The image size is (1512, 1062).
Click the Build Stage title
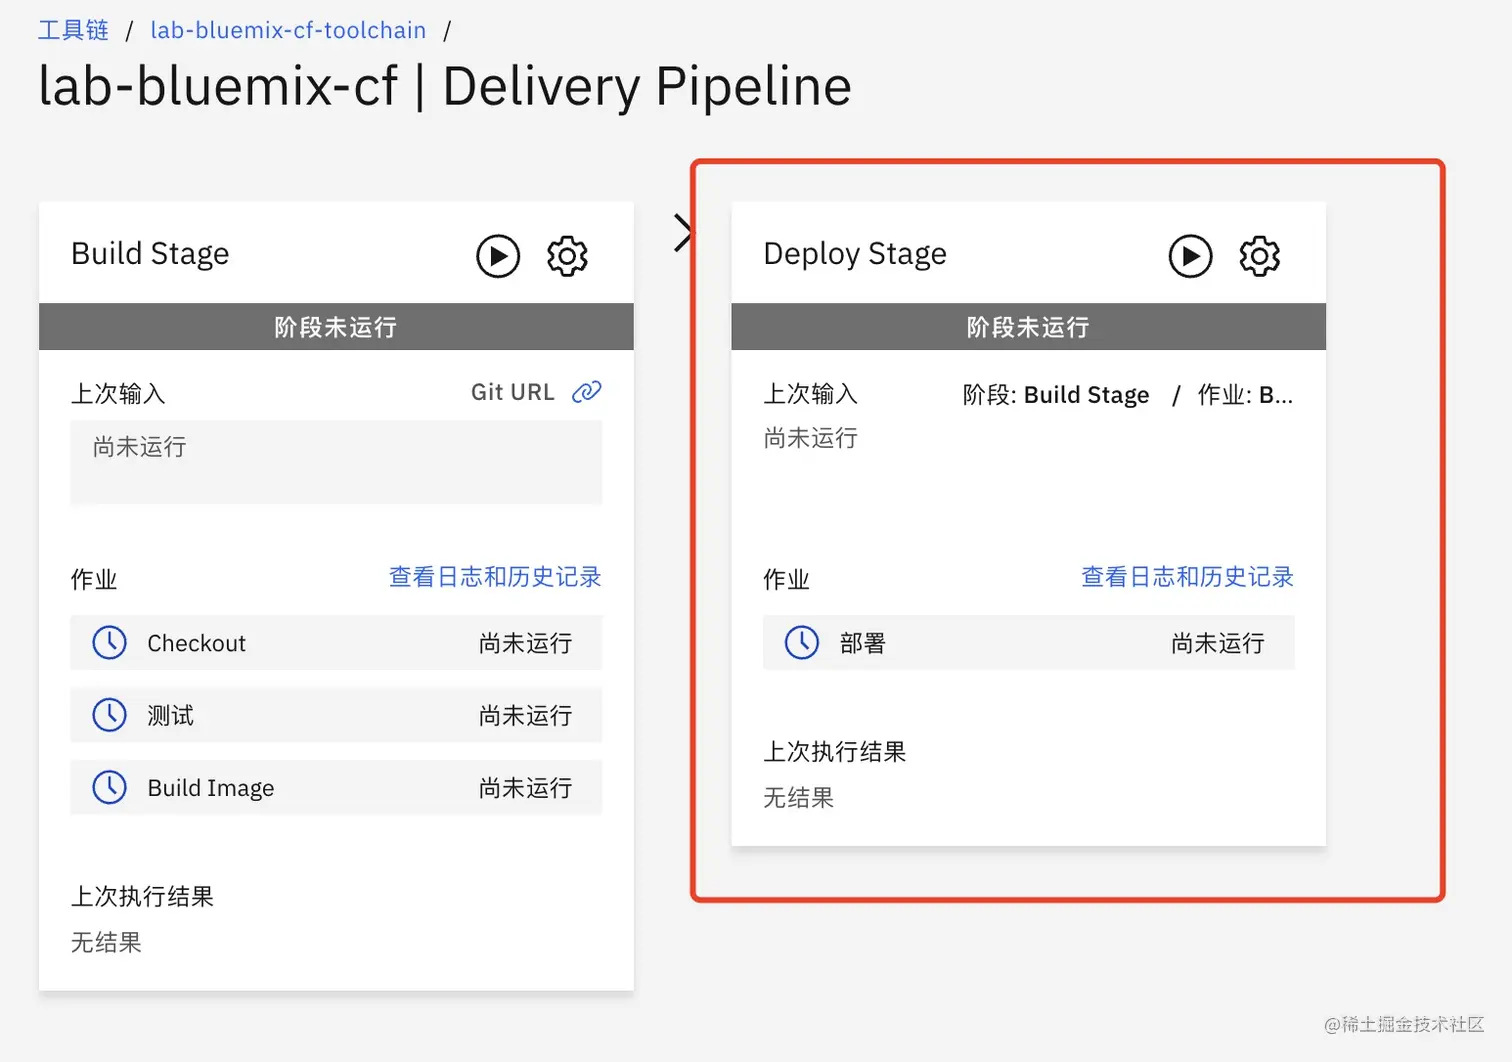[150, 254]
